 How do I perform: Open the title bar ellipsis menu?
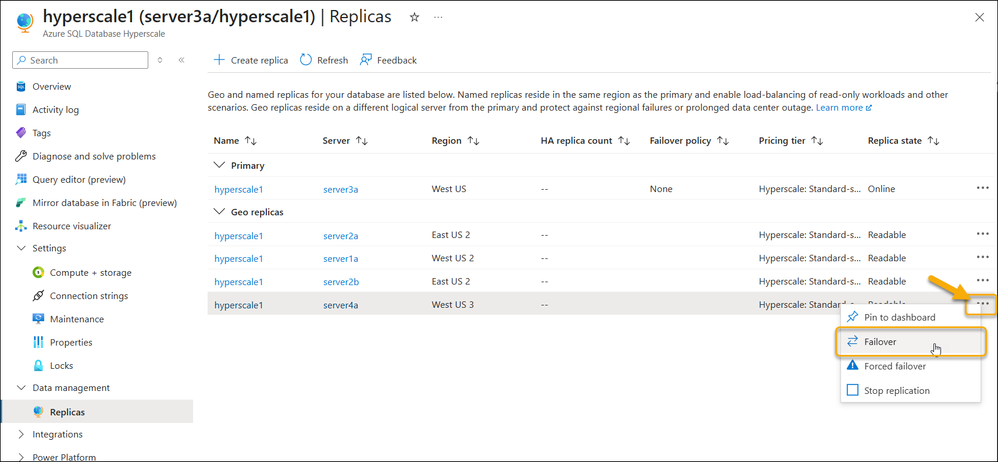coord(438,18)
